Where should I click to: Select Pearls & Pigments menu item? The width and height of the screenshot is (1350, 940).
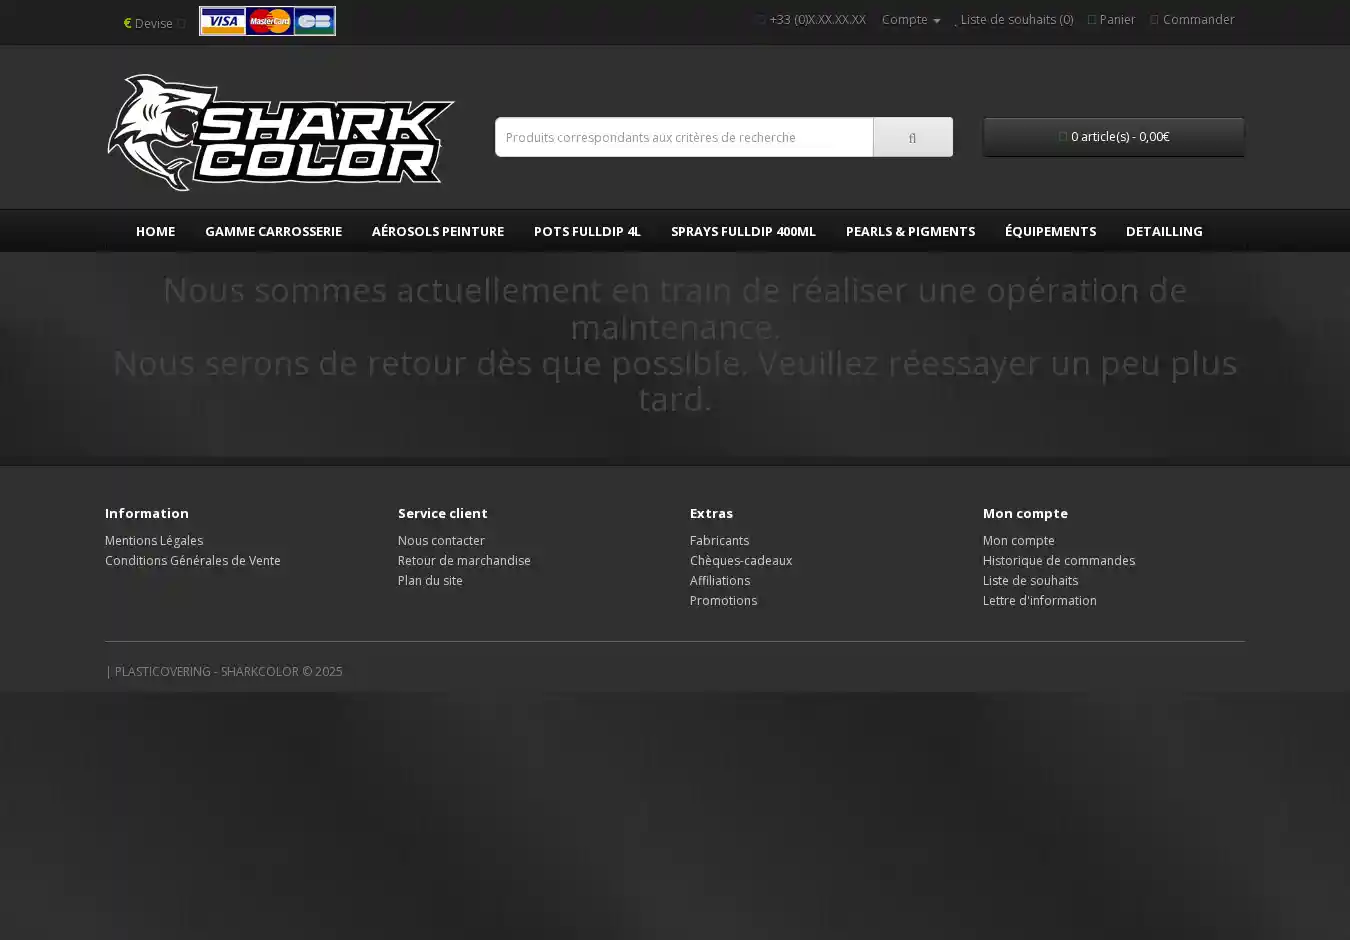pos(910,231)
